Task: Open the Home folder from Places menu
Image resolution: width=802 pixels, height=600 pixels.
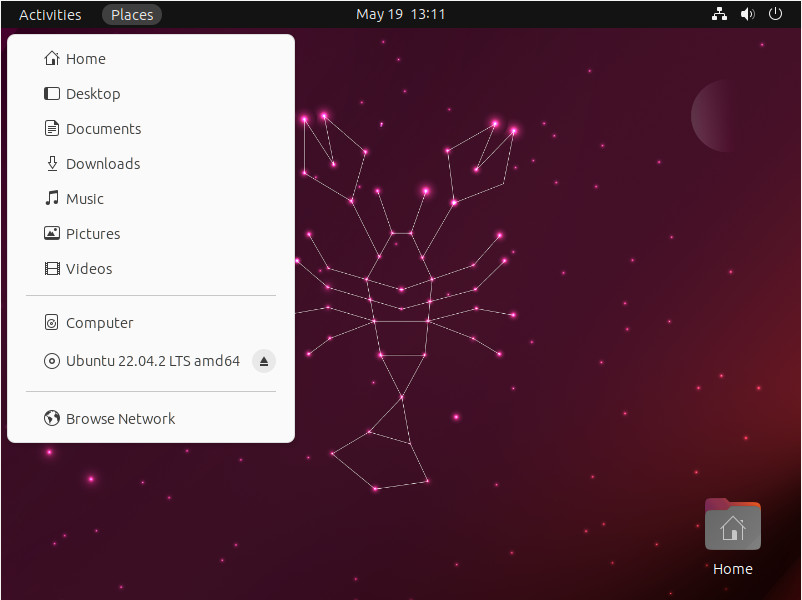Action: [x=84, y=58]
